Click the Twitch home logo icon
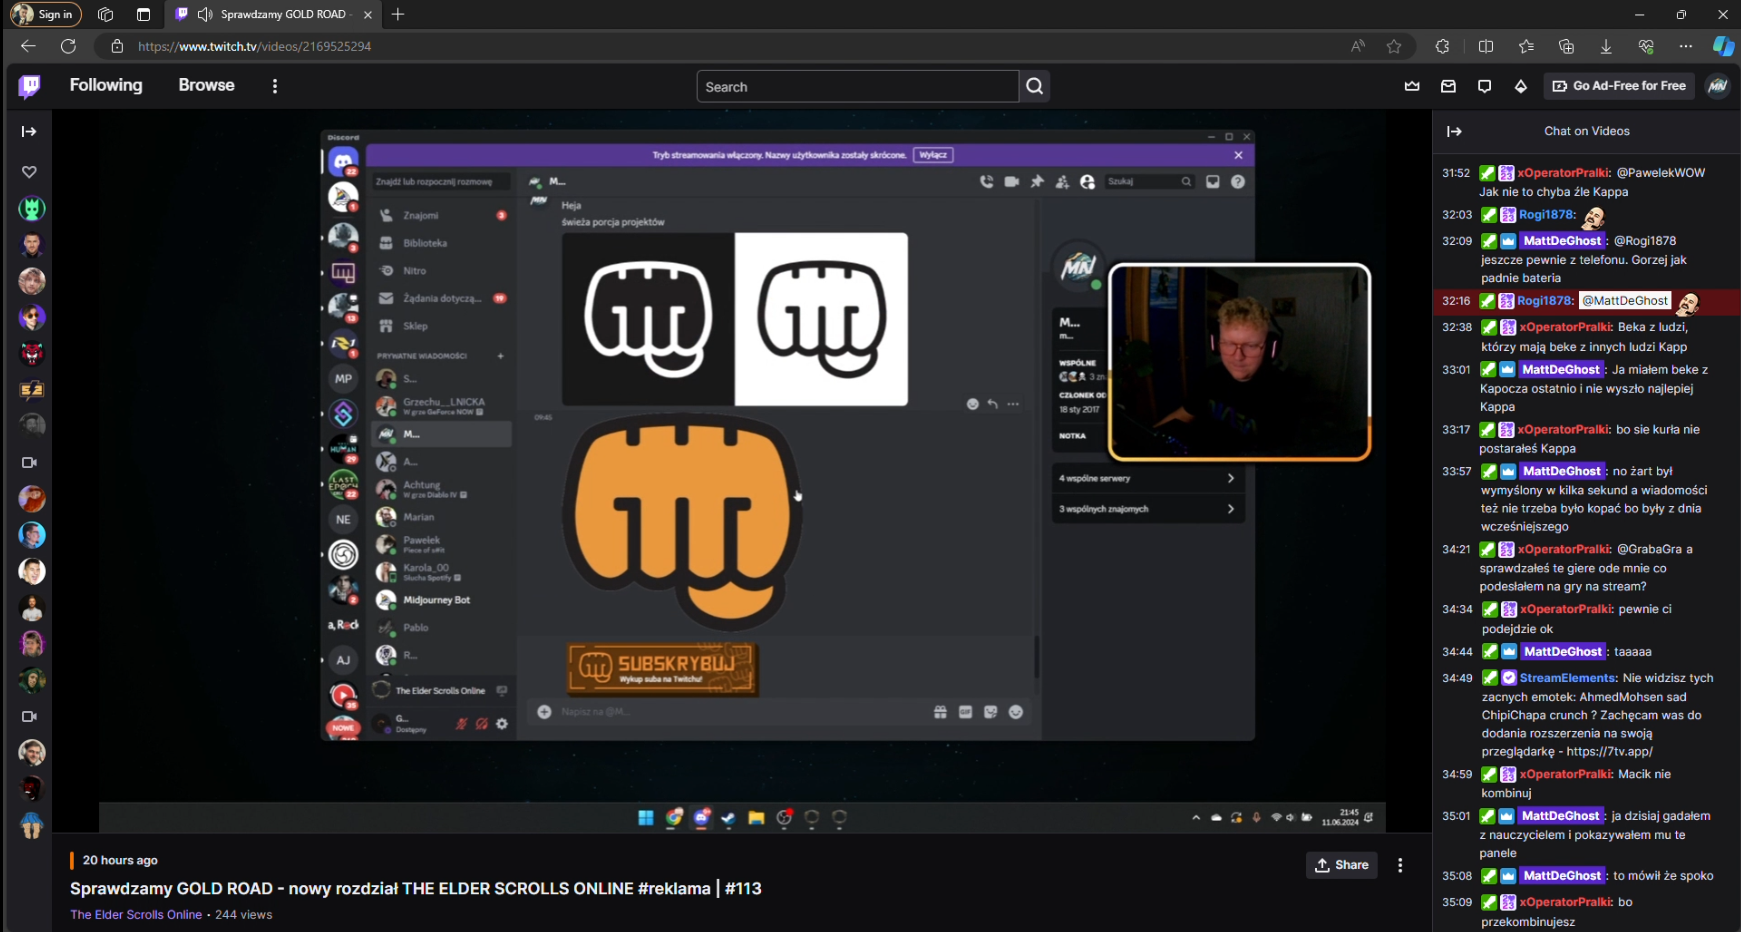Image resolution: width=1741 pixels, height=932 pixels. 29,86
